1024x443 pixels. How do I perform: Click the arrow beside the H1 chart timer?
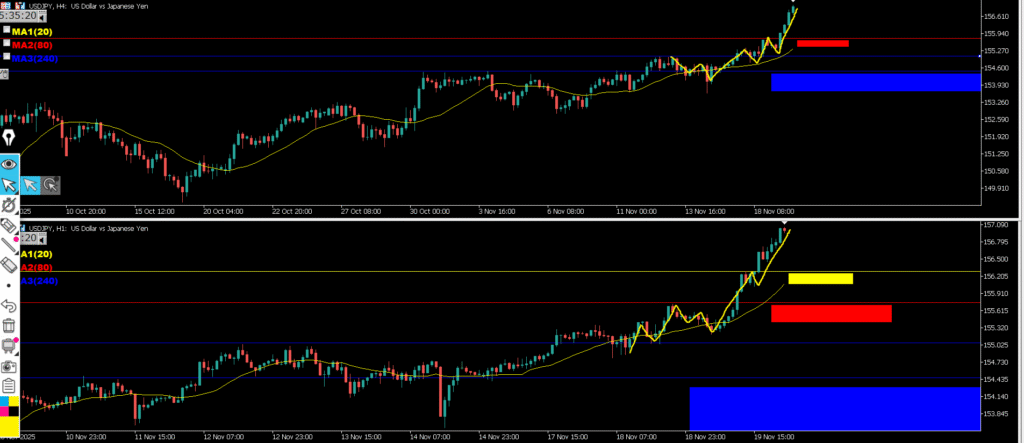tap(42, 239)
